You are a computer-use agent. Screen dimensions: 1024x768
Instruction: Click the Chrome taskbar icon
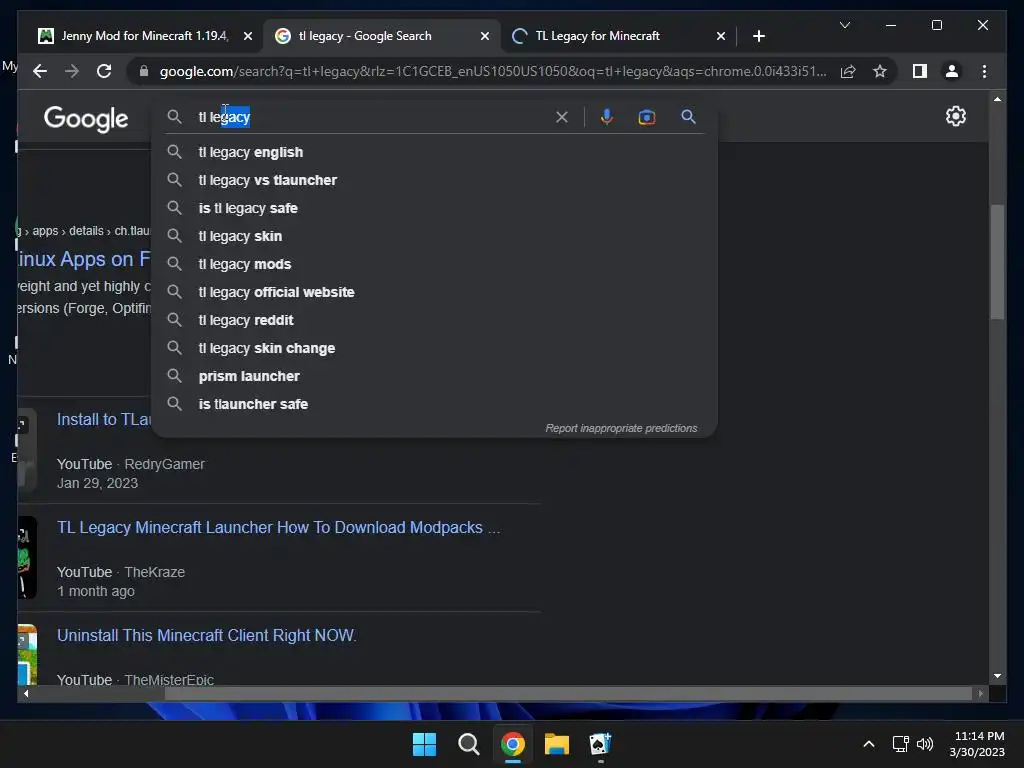(513, 744)
